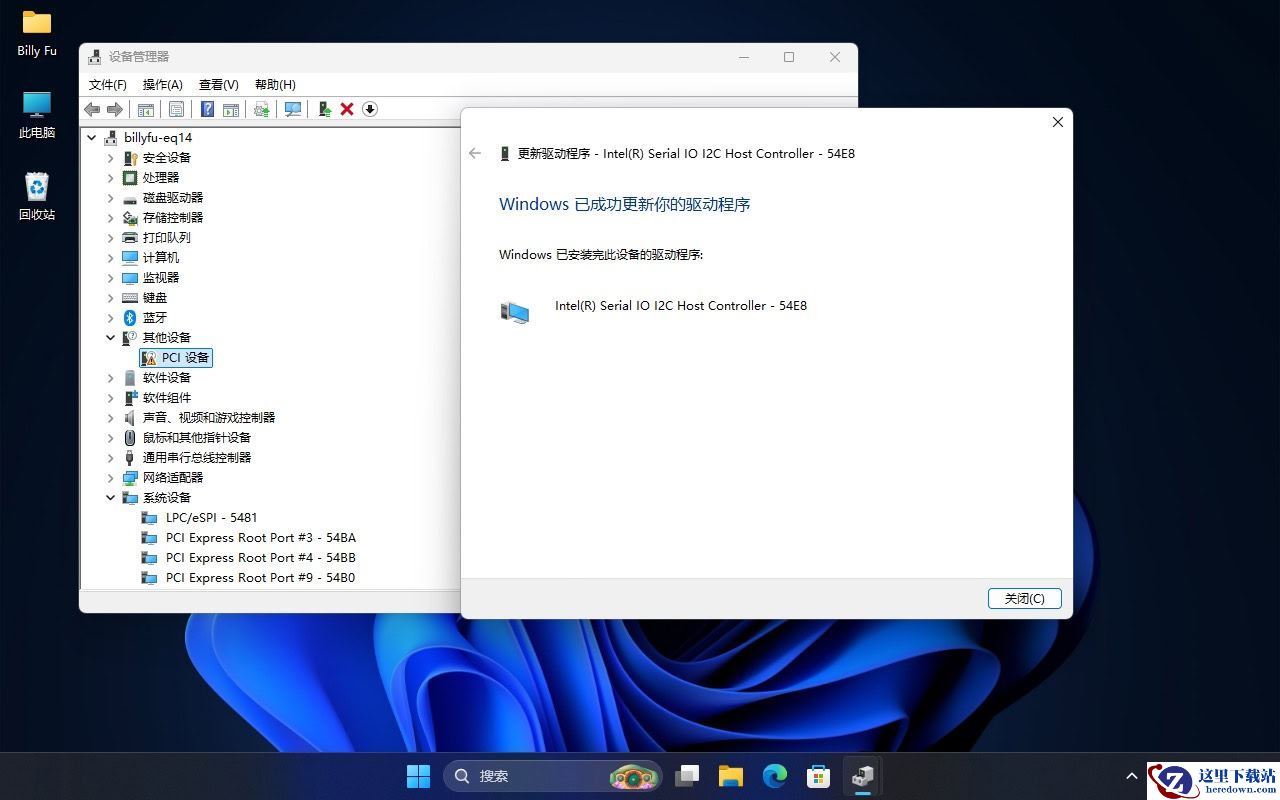Click the 关闭(C) button

click(1025, 598)
